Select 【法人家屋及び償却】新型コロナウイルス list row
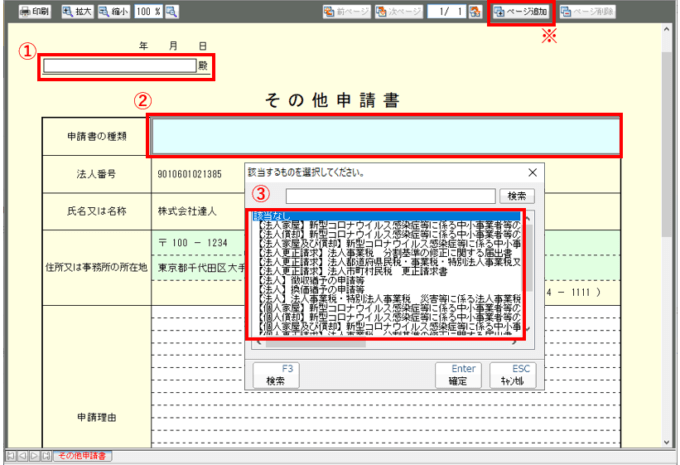680x465 pixels. [386, 244]
